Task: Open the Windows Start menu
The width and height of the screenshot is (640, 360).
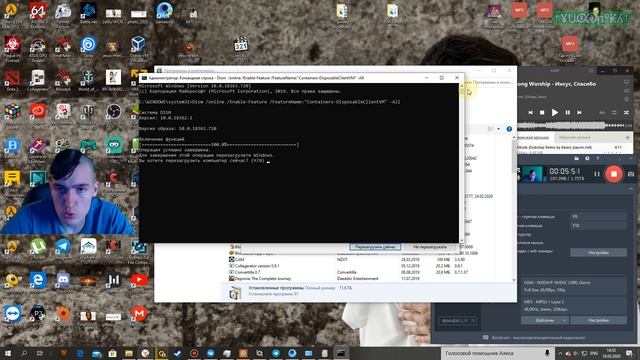Action: tap(7, 353)
